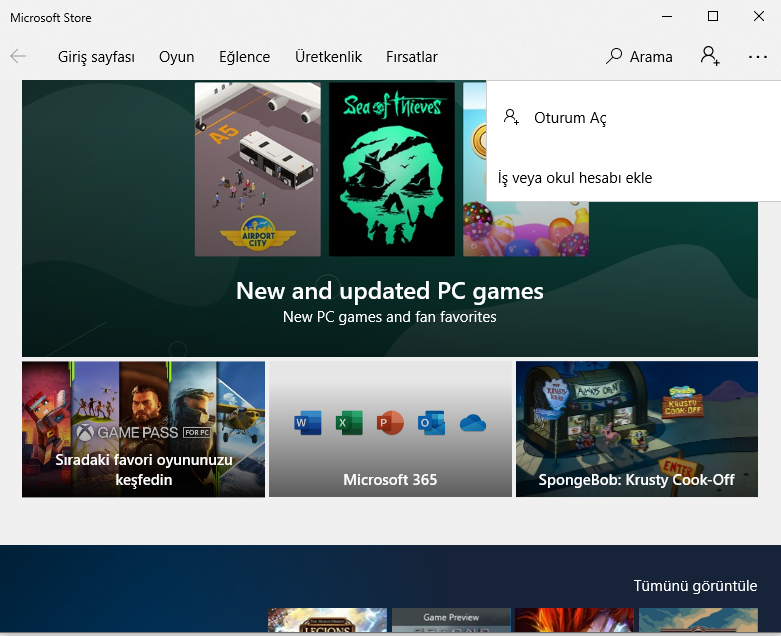Open the Üretkenlik tab

pos(328,57)
